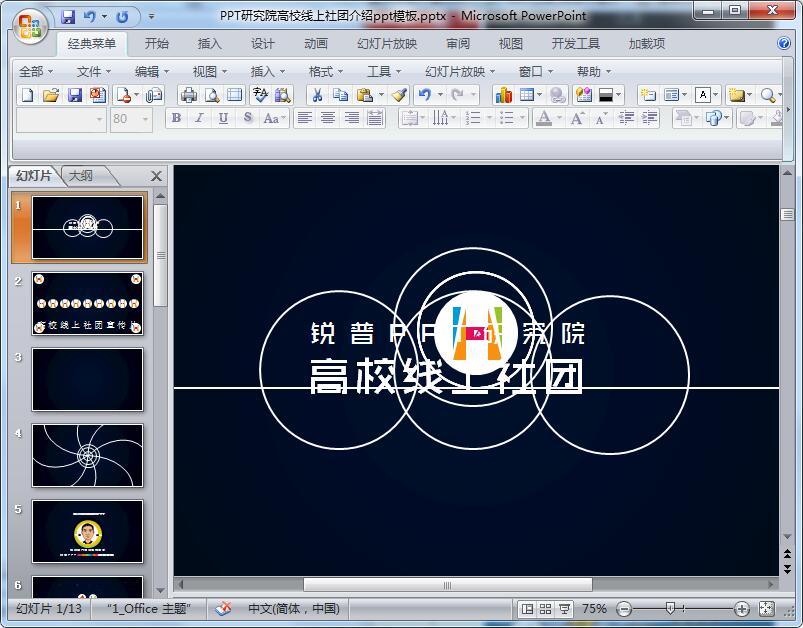The width and height of the screenshot is (803, 628).
Task: Expand the 格式 dropdown menu
Action: pyautogui.click(x=326, y=72)
